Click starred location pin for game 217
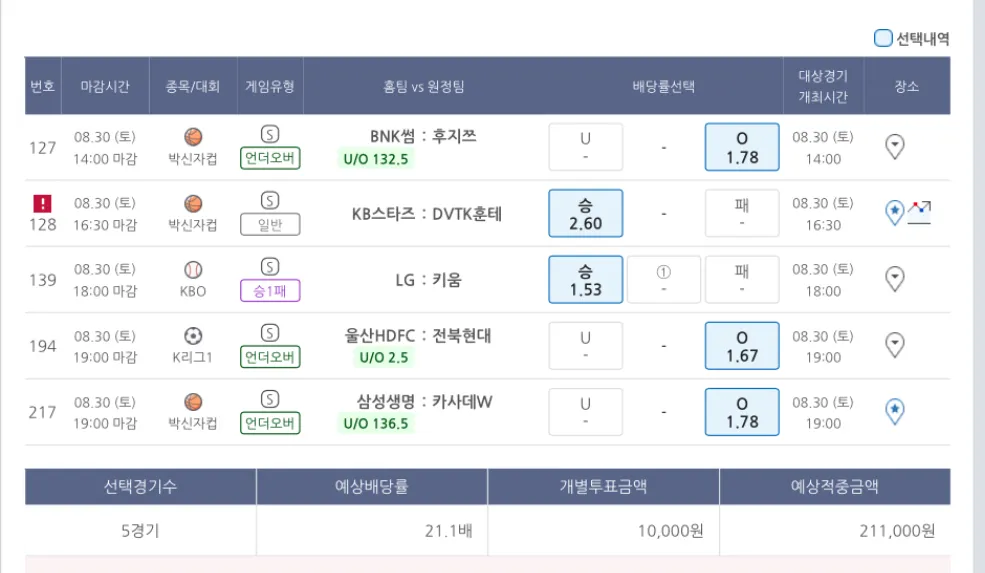Viewport: 985px width, 573px height. [895, 410]
